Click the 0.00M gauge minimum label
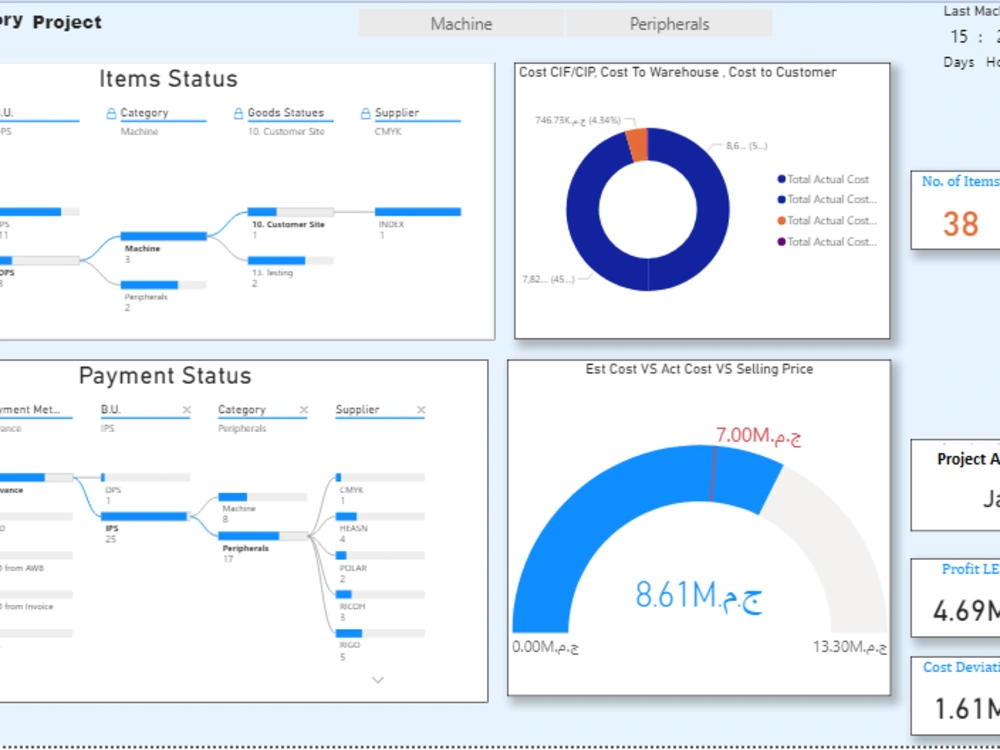This screenshot has width=1000, height=750. click(545, 647)
